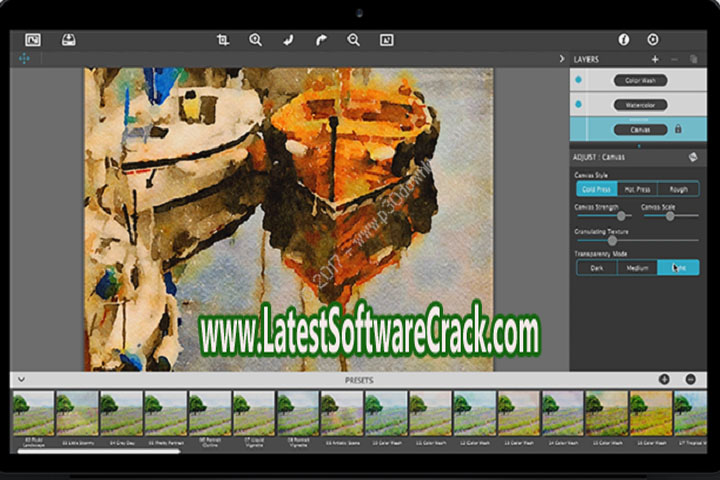720x480 pixels.
Task: Choose Rough canvas style
Action: [x=678, y=188]
